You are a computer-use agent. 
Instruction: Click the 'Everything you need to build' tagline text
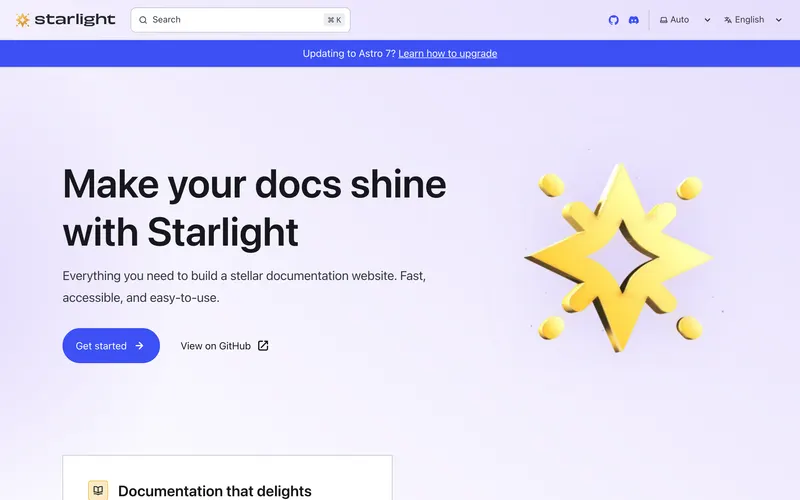click(x=244, y=286)
